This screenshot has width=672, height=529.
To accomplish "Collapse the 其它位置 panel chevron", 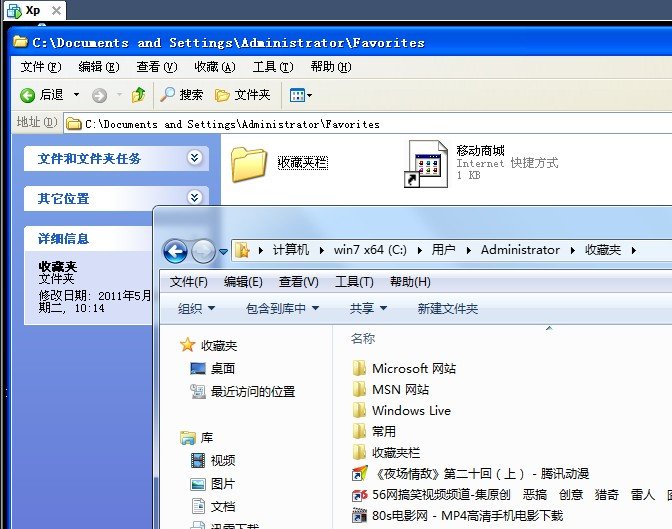I will (195, 197).
